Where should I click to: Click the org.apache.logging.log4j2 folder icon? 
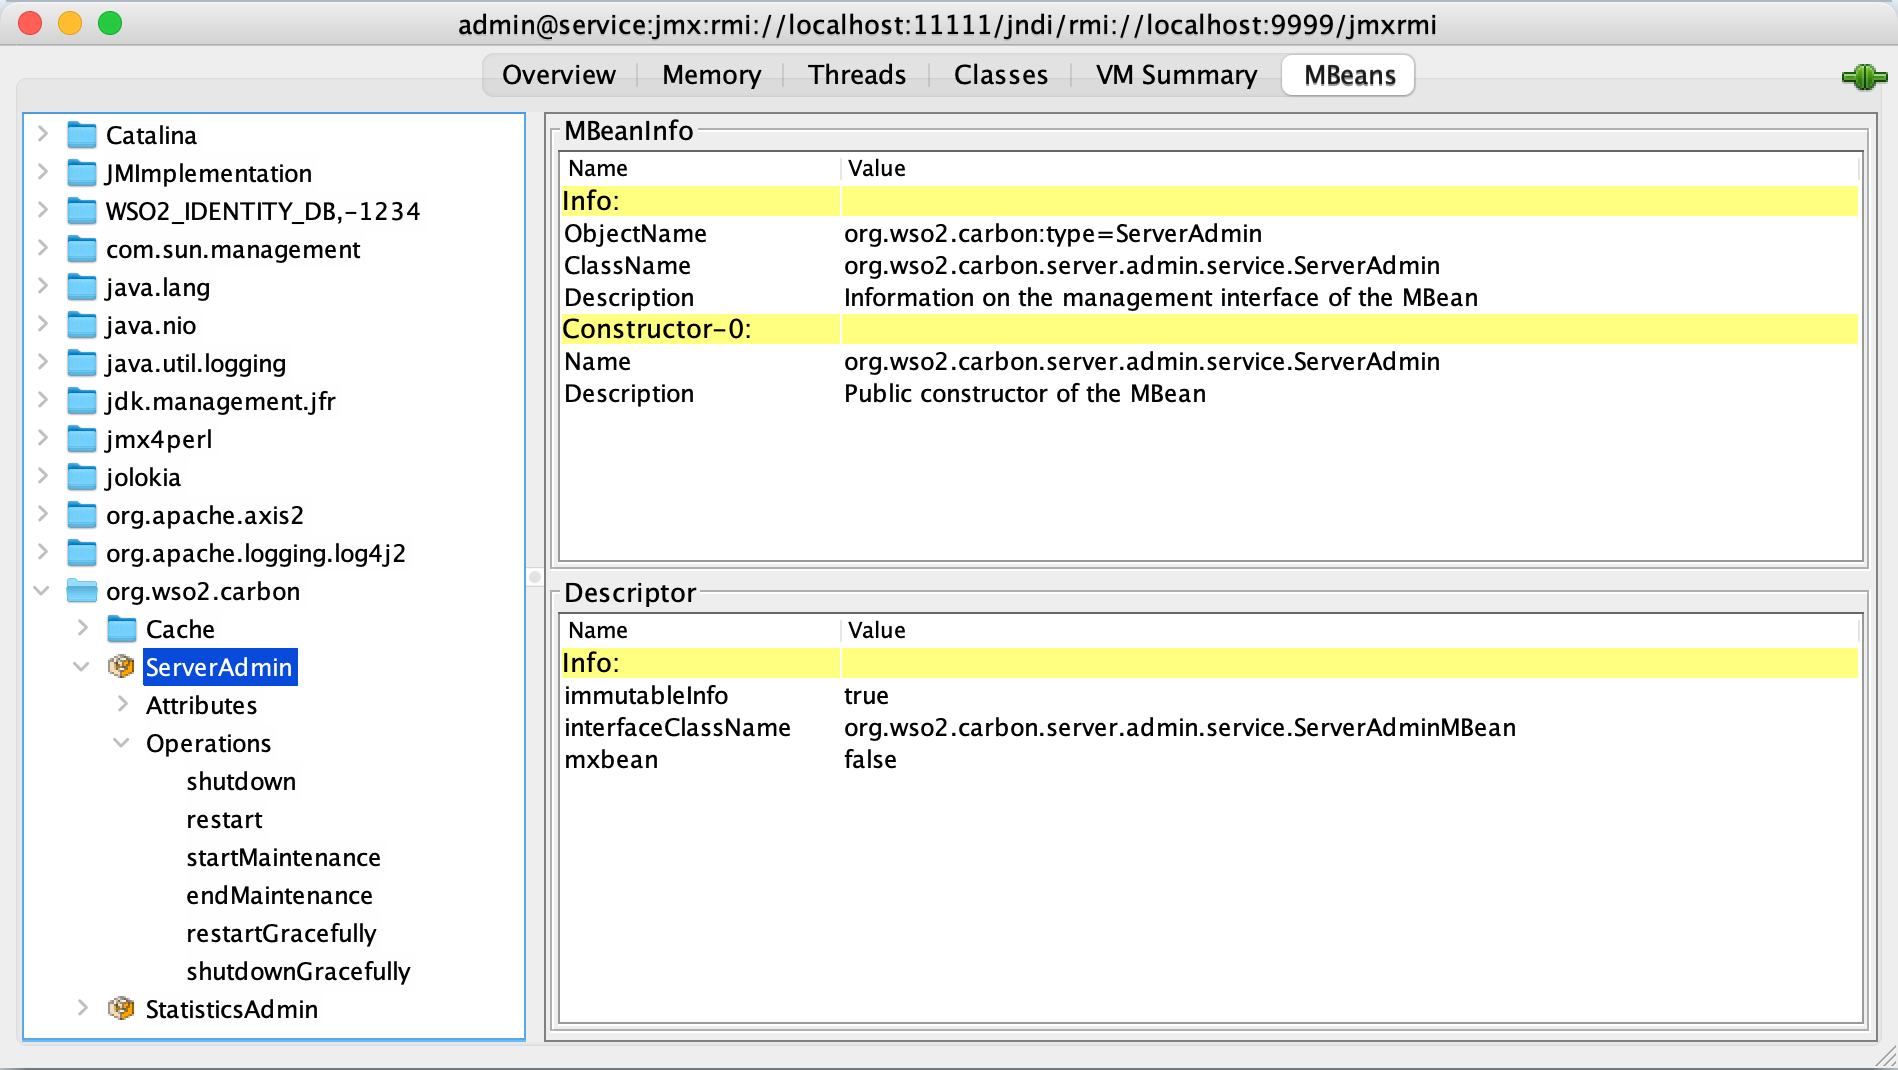coord(82,553)
